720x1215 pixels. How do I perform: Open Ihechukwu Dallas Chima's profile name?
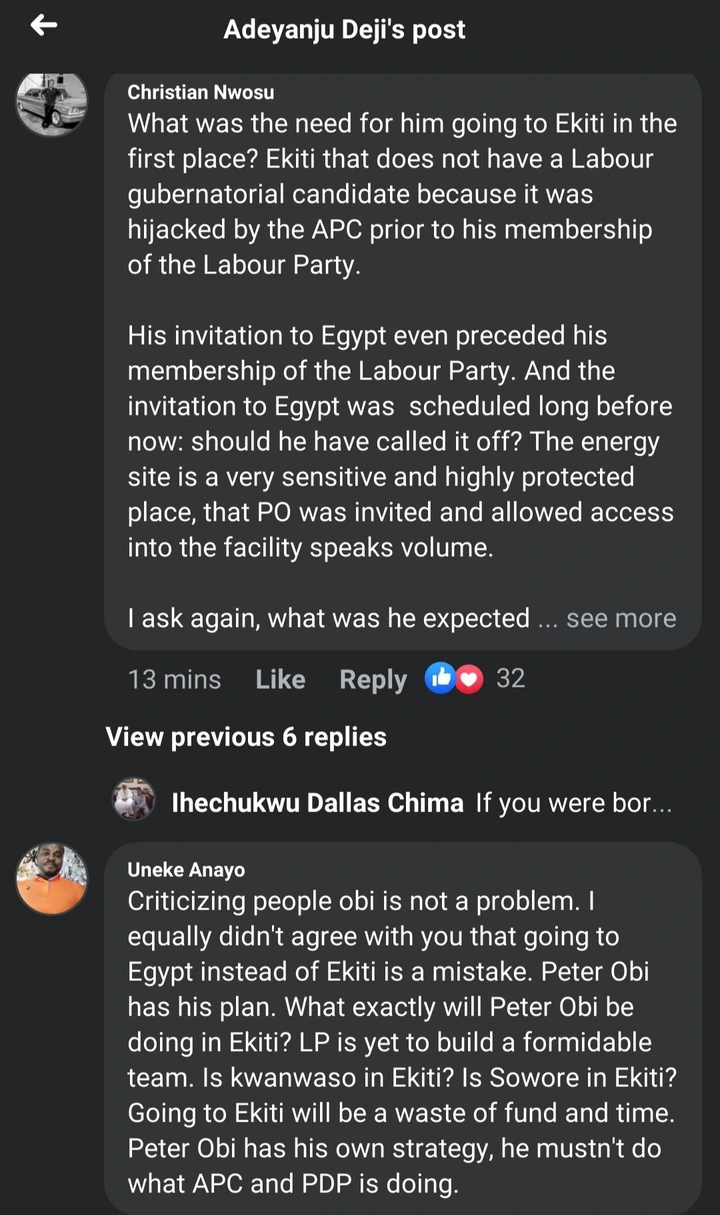tap(317, 802)
